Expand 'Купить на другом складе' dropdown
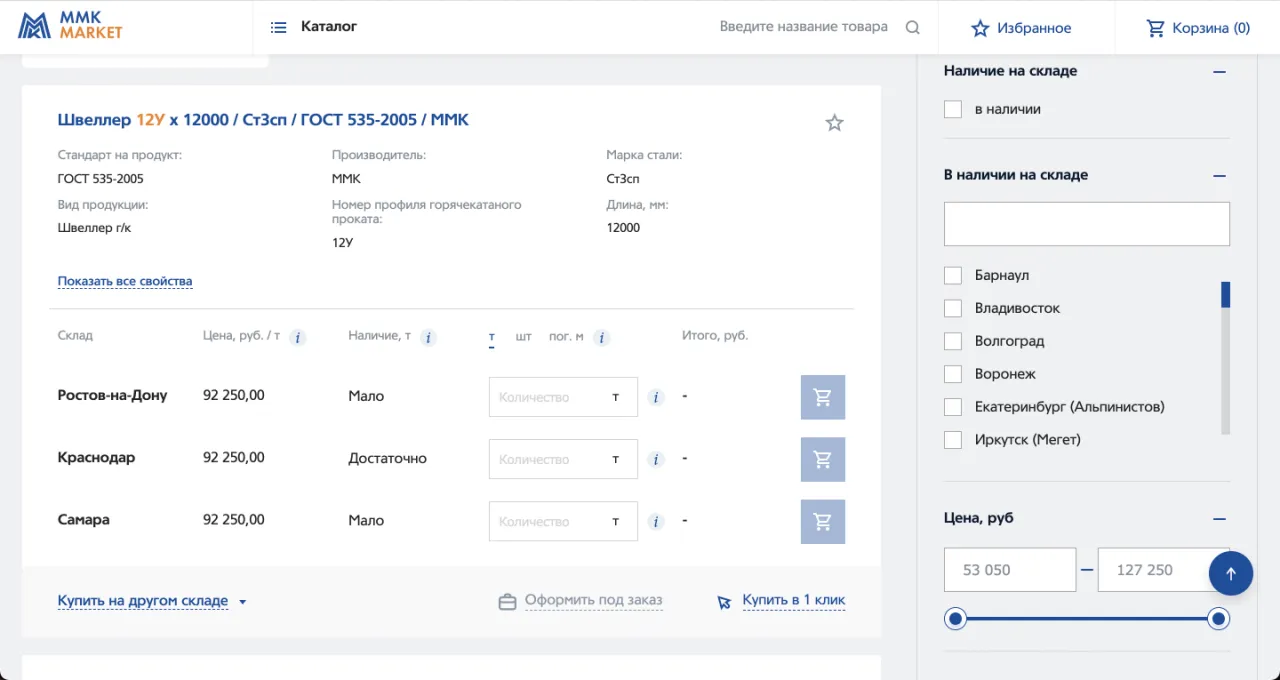Viewport: 1280px width, 680px height. coord(152,601)
